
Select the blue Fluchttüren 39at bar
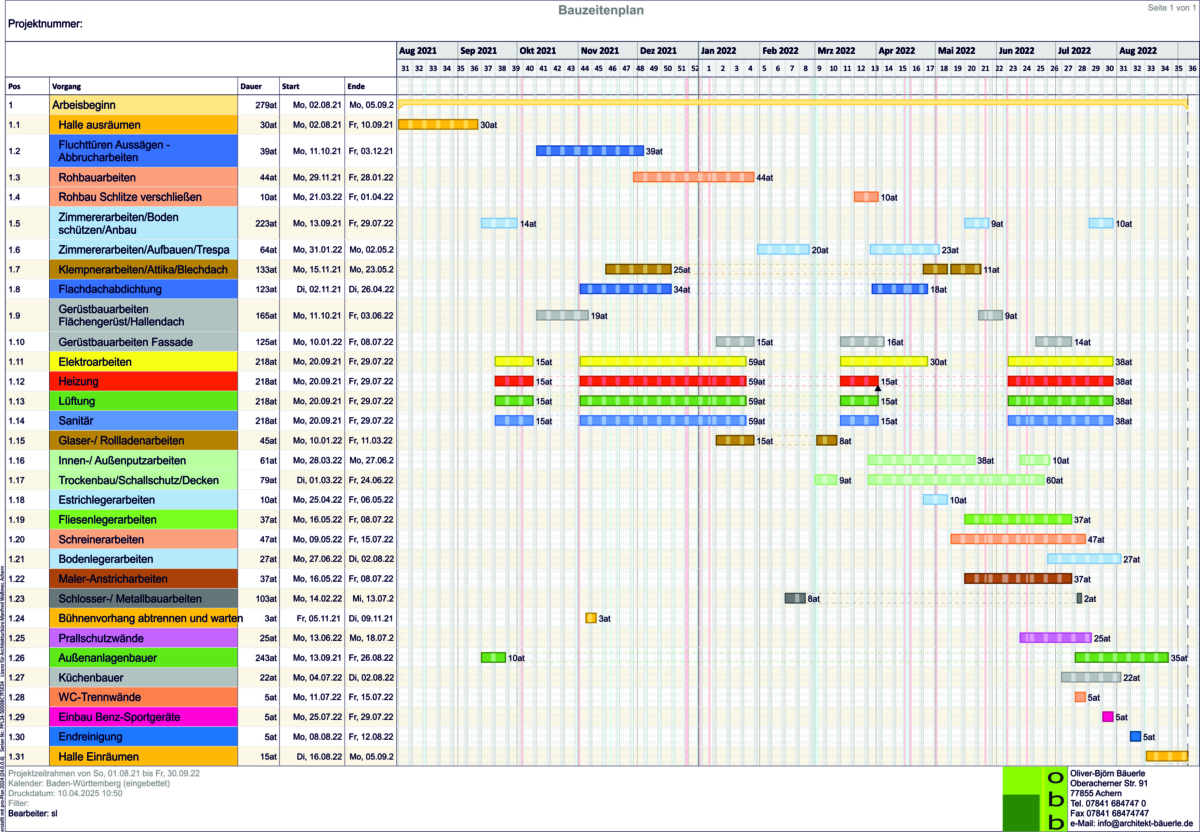590,151
